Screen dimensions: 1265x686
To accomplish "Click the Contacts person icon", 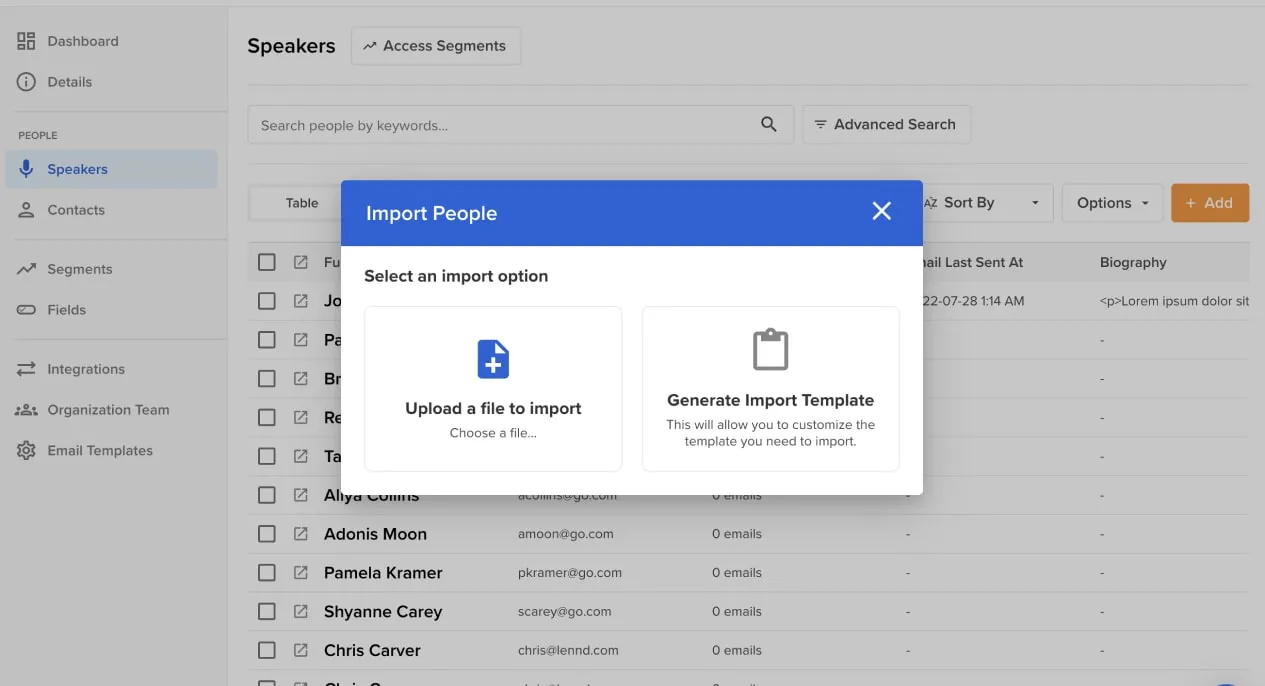I will click(26, 210).
